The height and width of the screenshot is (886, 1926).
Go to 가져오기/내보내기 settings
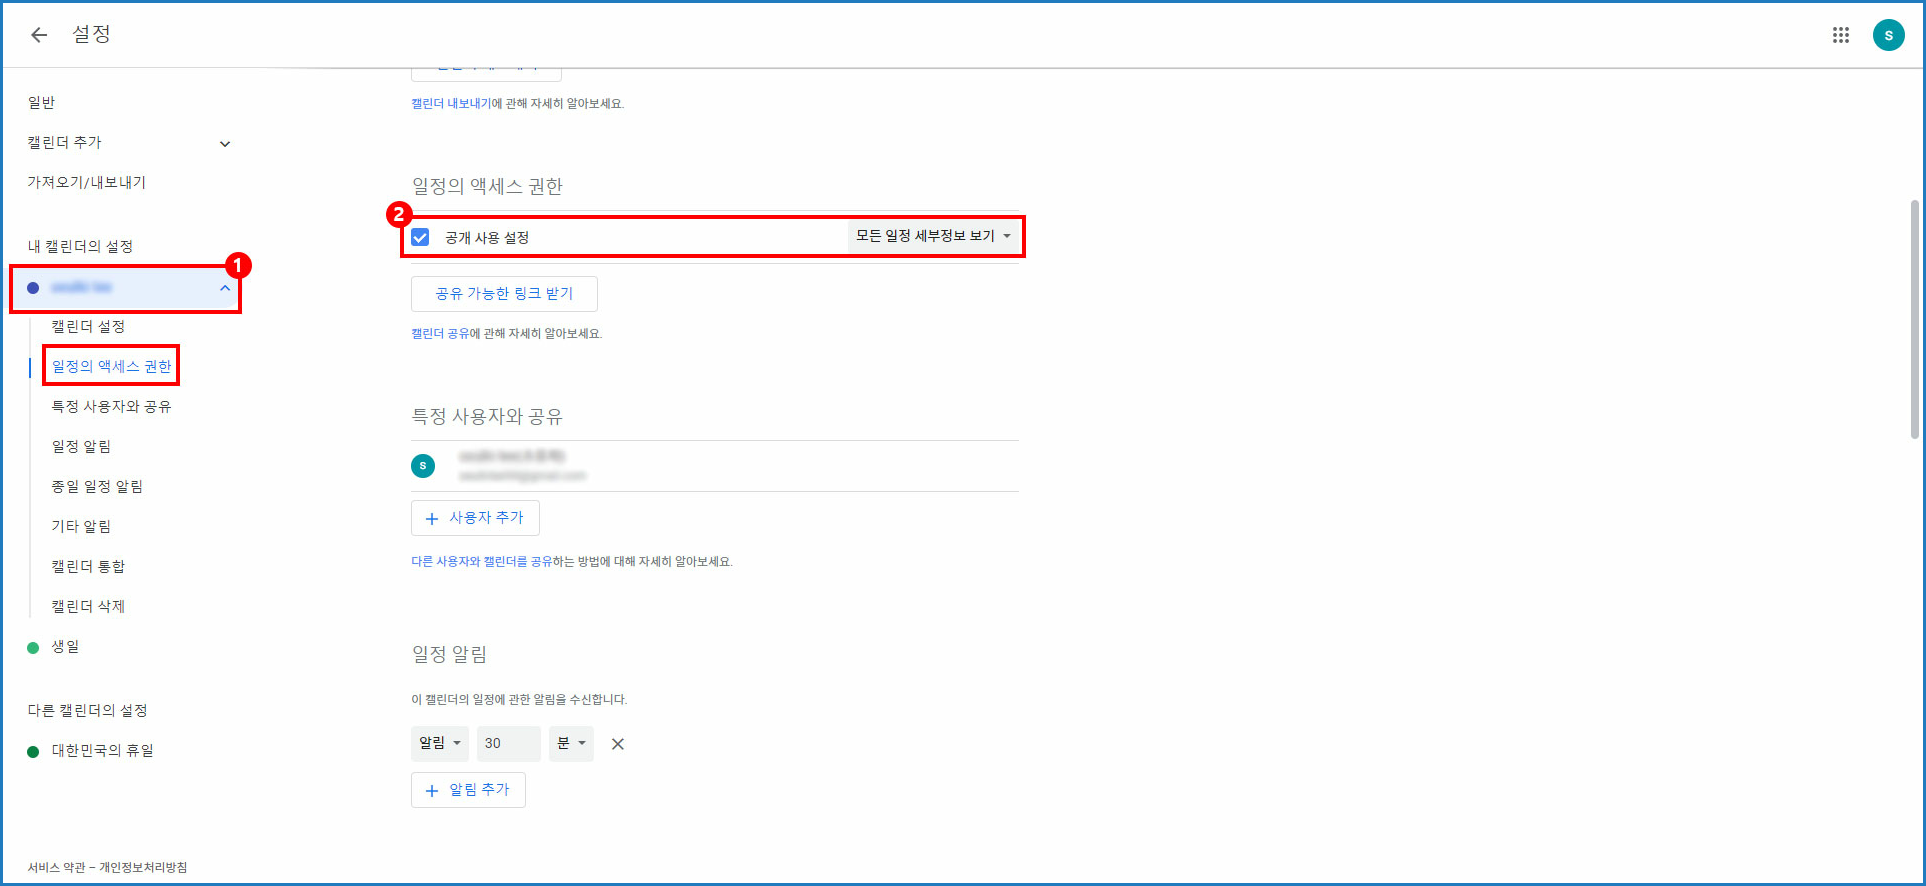[x=87, y=183]
